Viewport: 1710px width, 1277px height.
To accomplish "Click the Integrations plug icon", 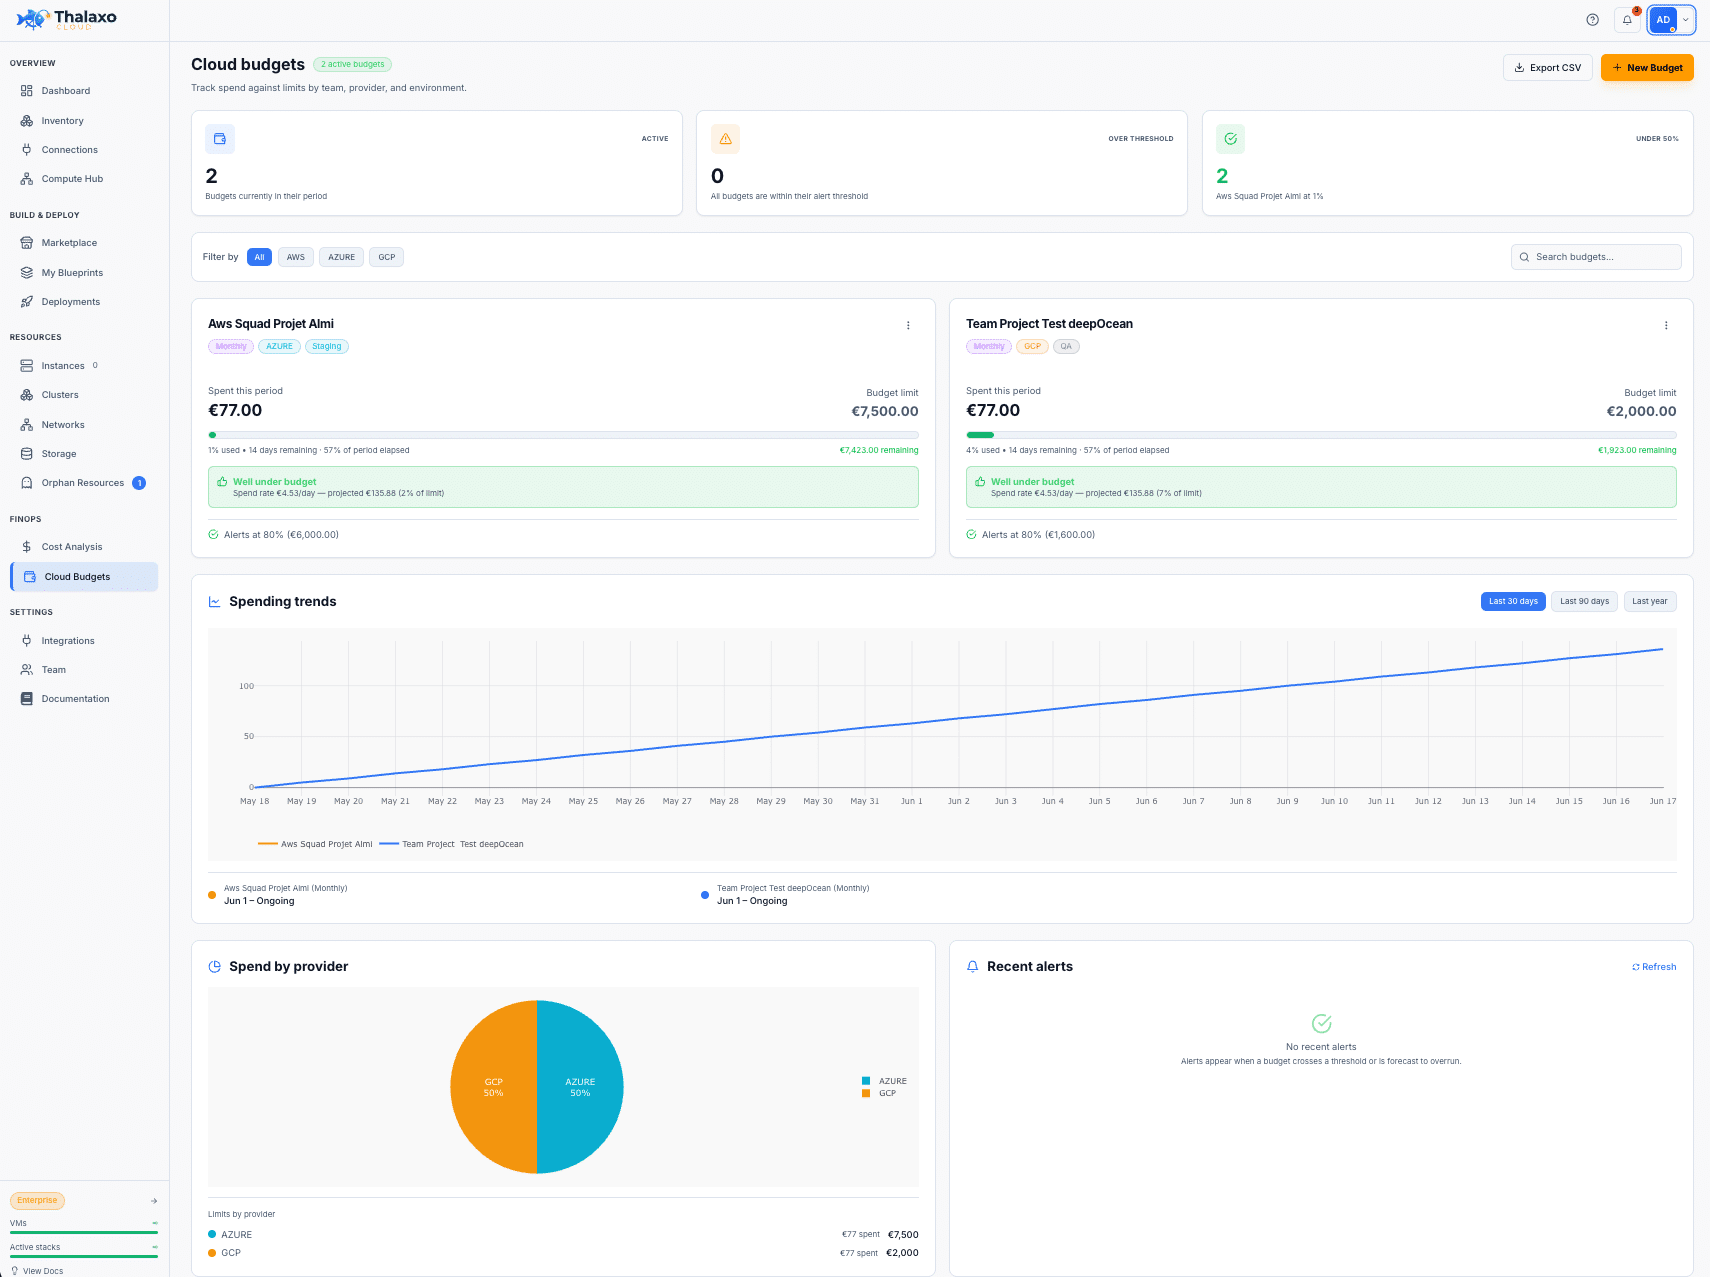I will (x=27, y=641).
